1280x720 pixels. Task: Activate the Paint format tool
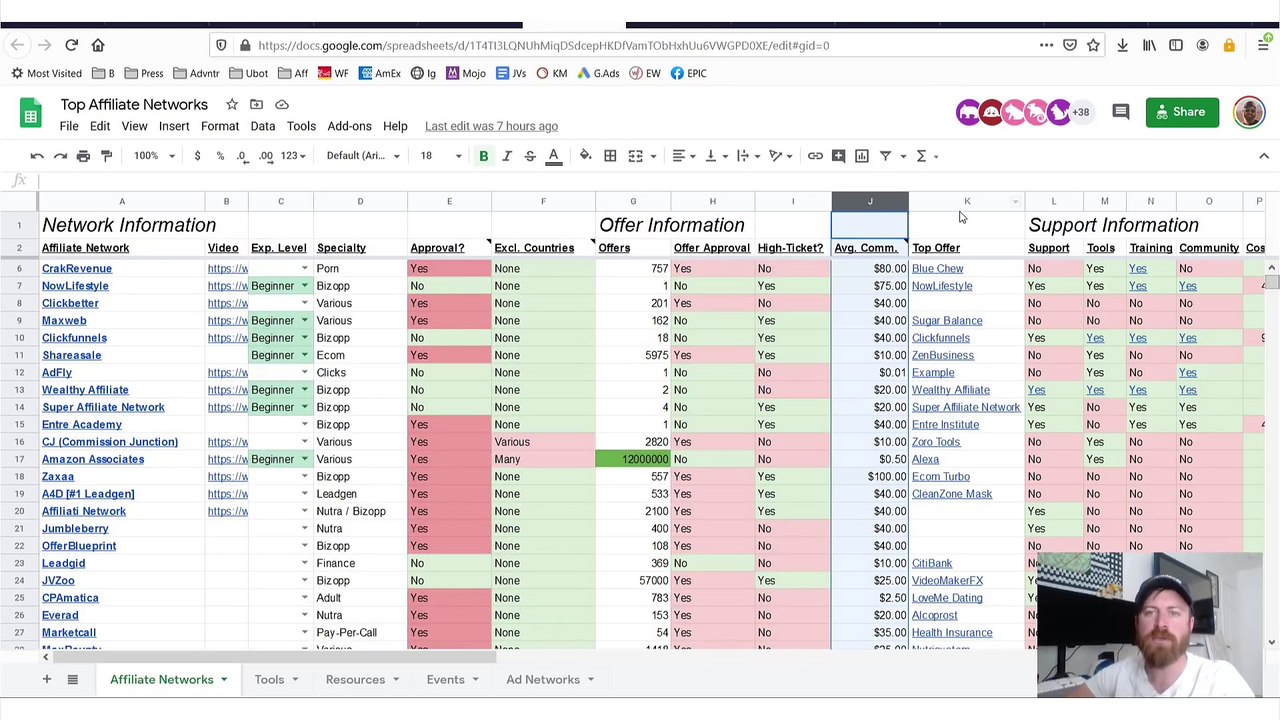pyautogui.click(x=106, y=156)
